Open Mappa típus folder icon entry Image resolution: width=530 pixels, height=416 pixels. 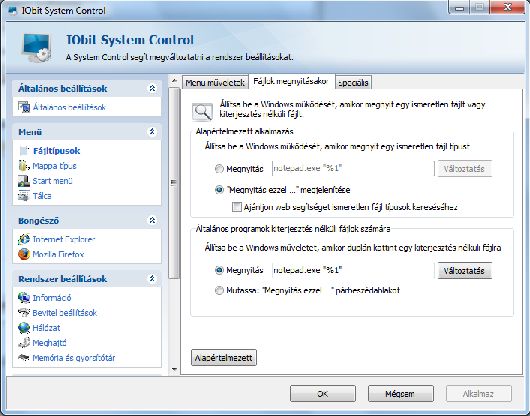pos(24,166)
